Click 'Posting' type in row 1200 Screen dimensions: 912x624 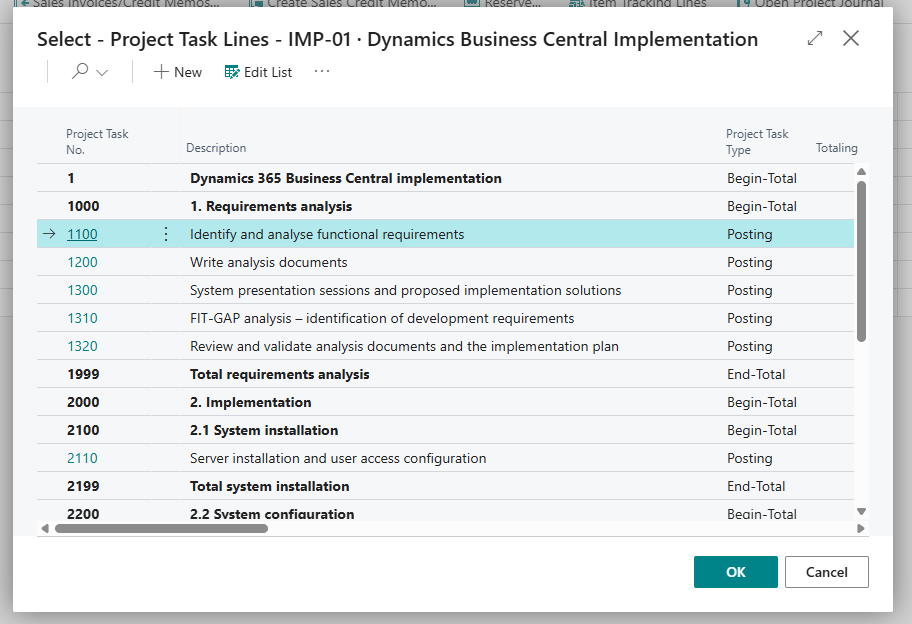pyautogui.click(x=750, y=262)
